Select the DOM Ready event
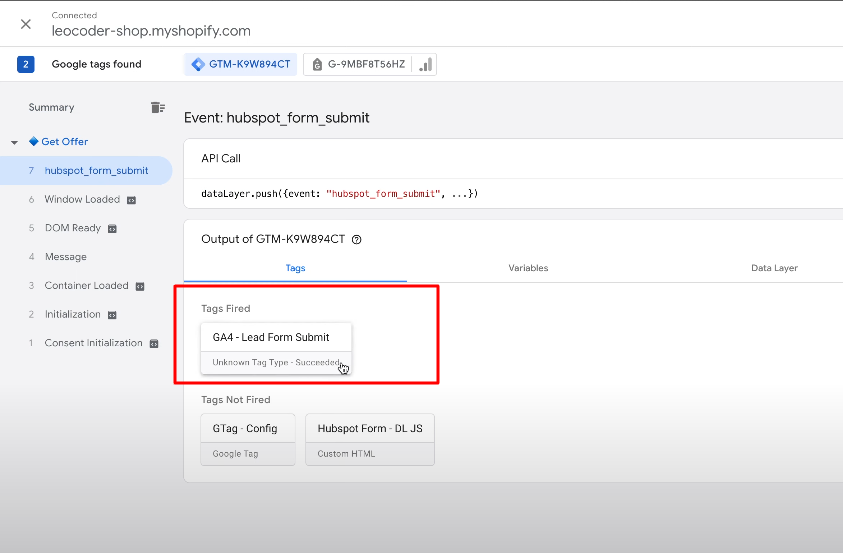Image resolution: width=843 pixels, height=553 pixels. click(73, 228)
